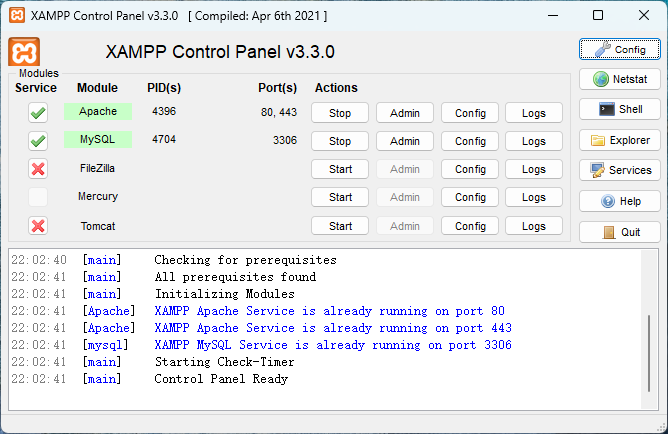Click the 'Checking for prerequisites' log line
The height and width of the screenshot is (434, 668).
[x=245, y=260]
